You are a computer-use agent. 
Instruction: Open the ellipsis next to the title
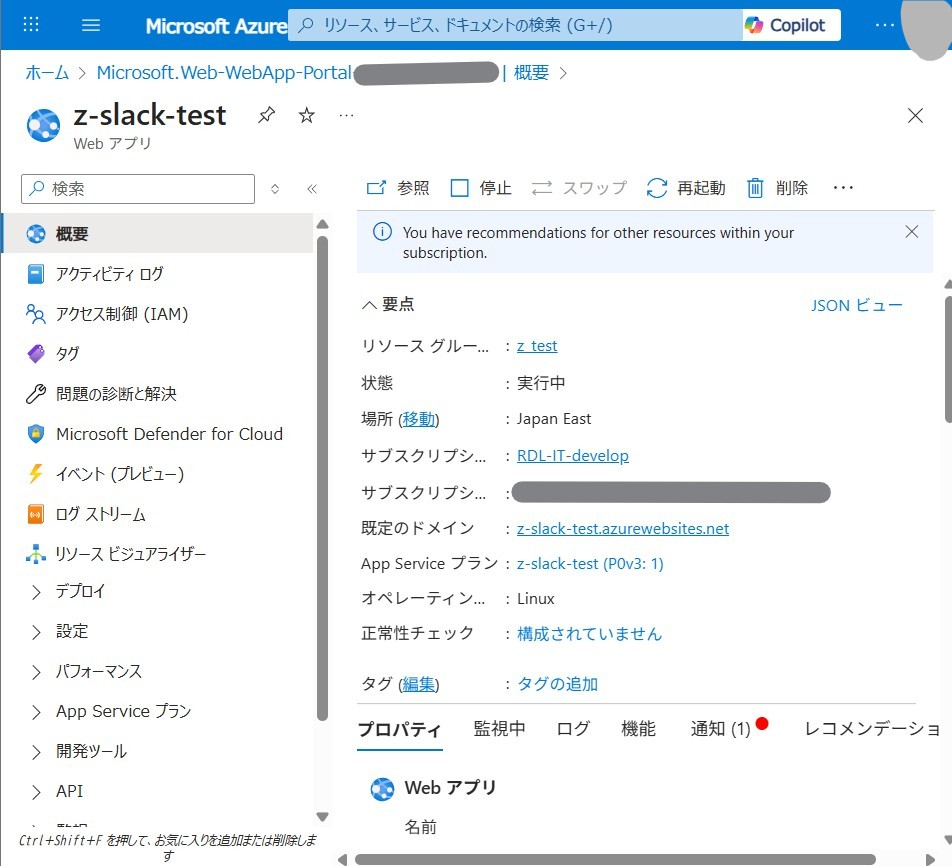click(347, 115)
